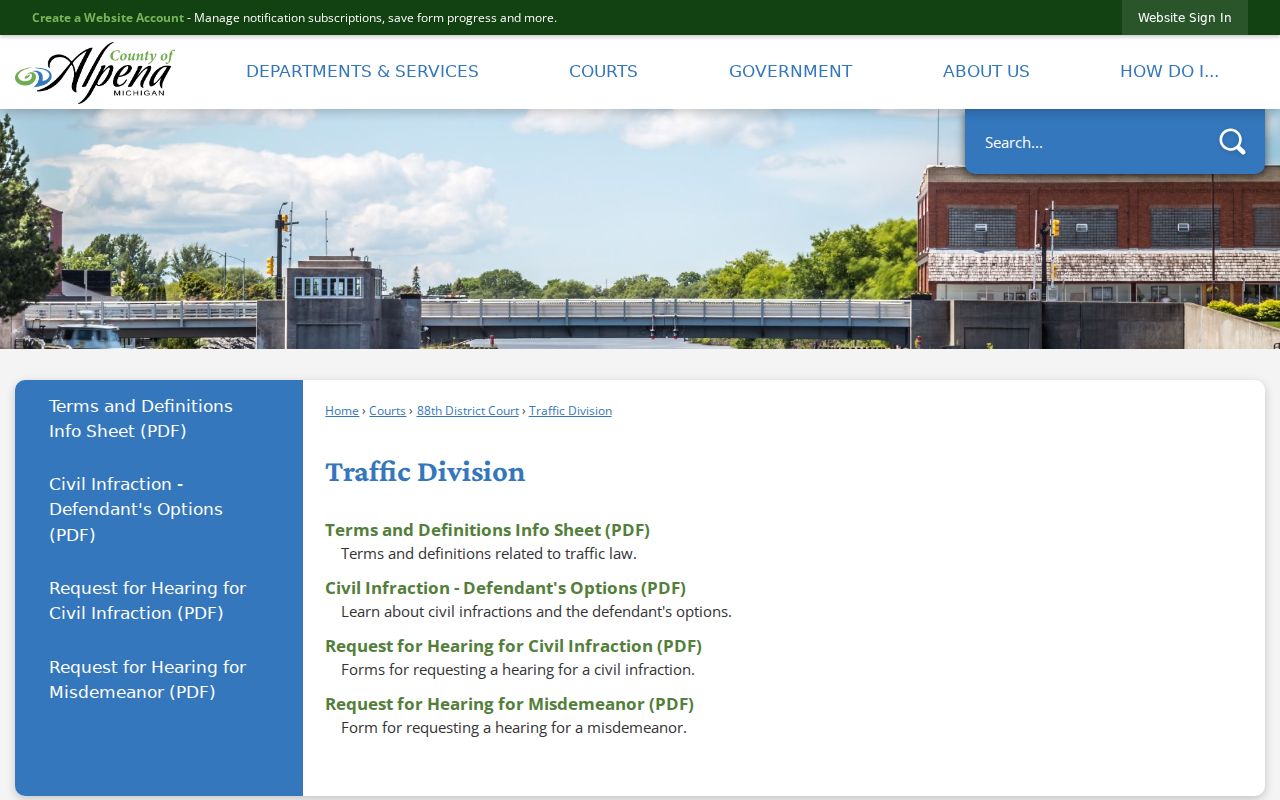Click Traffic Division breadcrumb link
The image size is (1280, 800).
pos(570,411)
